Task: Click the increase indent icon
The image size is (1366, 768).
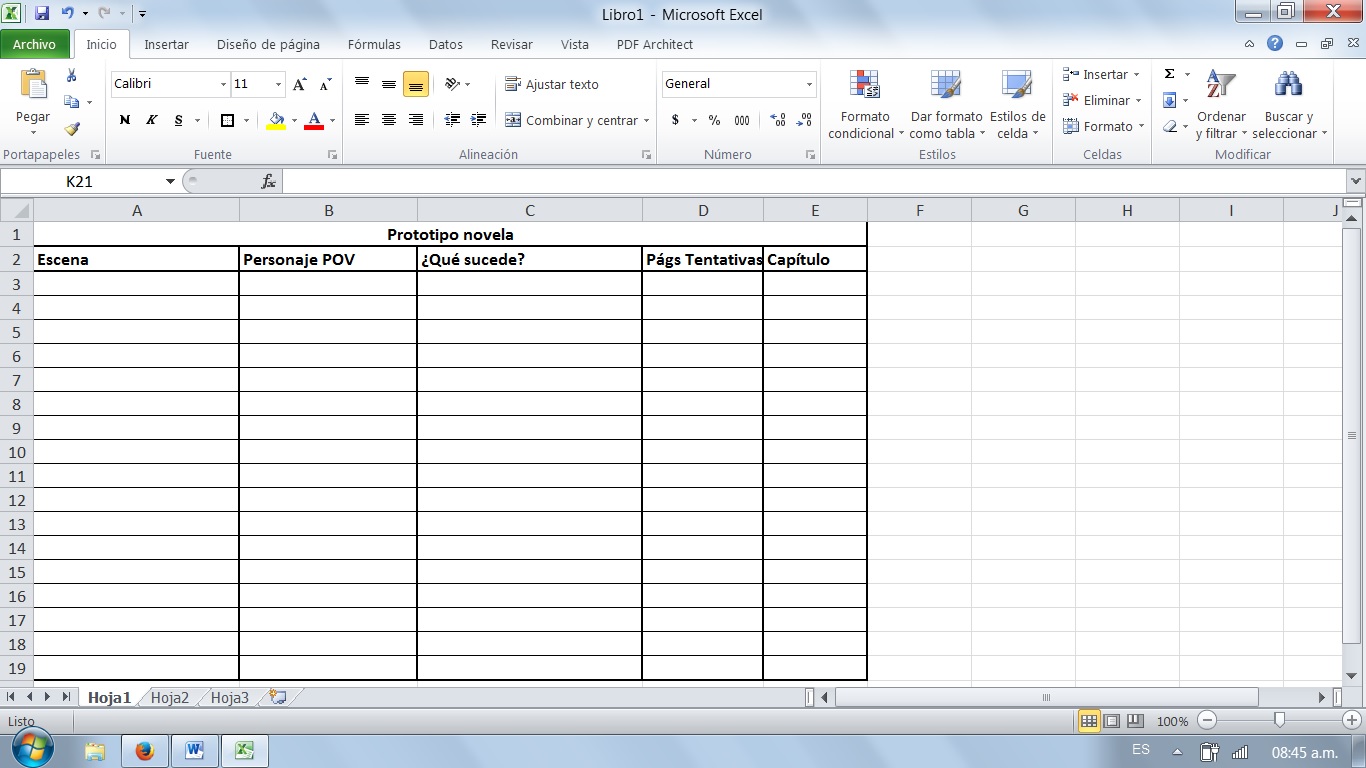Action: pos(479,120)
